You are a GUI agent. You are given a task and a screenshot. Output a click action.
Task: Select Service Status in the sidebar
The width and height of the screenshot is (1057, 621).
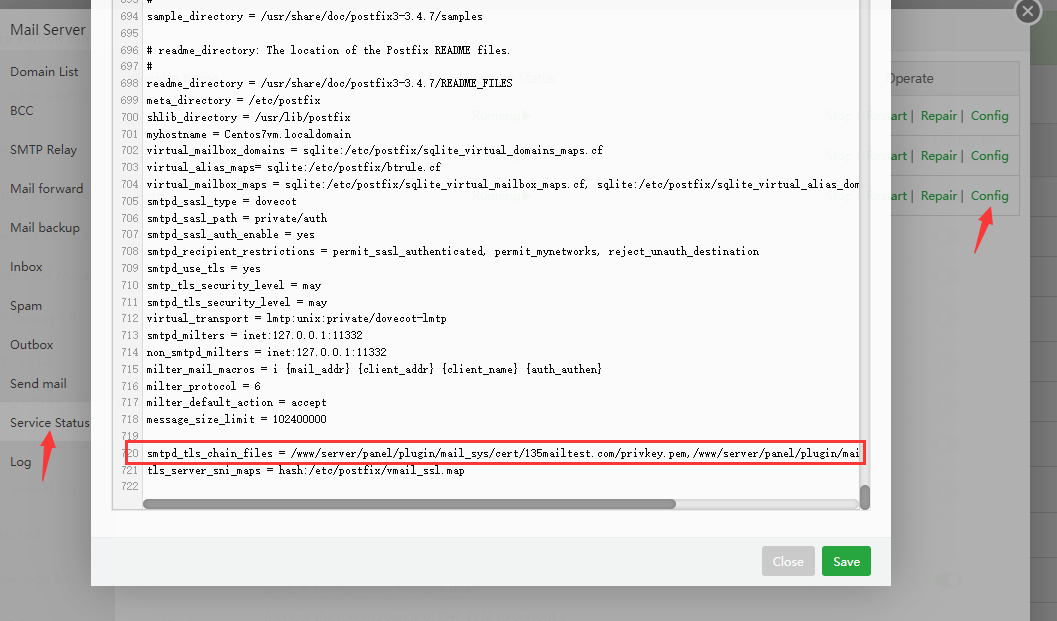[50, 423]
